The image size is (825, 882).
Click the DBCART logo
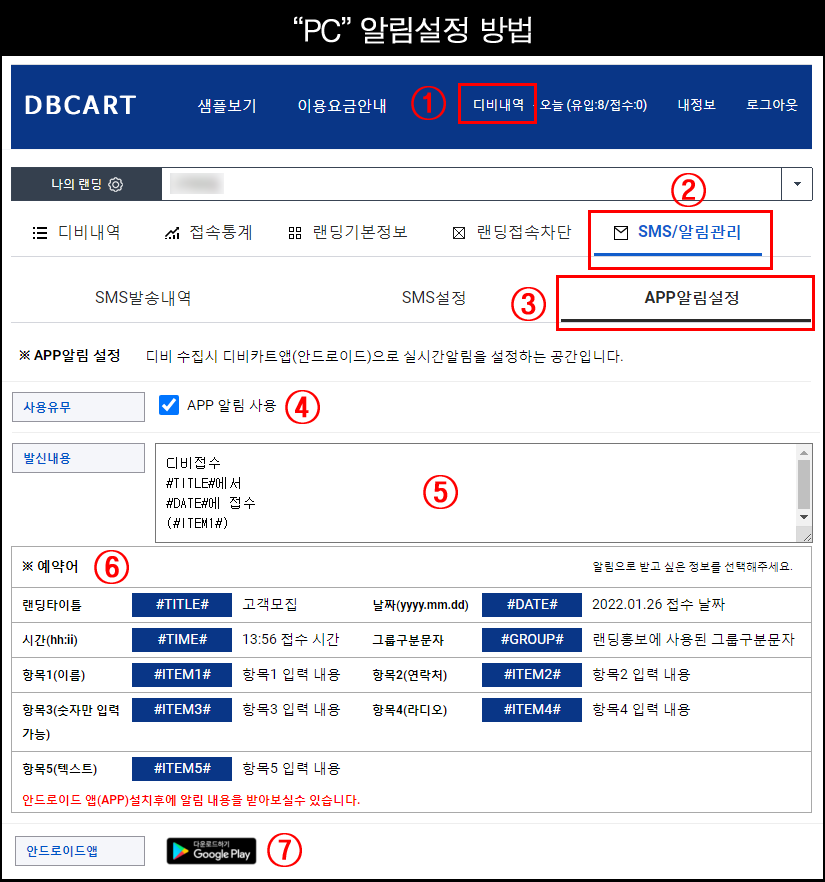coord(80,106)
